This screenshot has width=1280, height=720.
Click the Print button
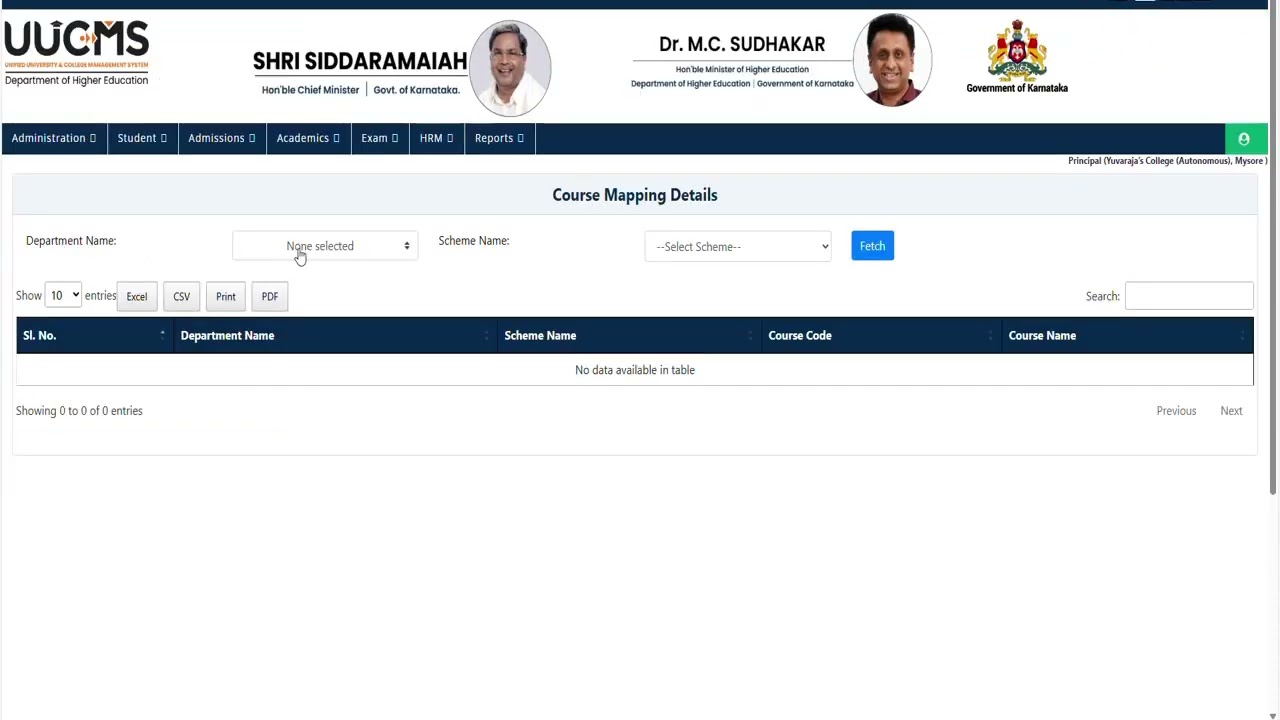(x=226, y=296)
